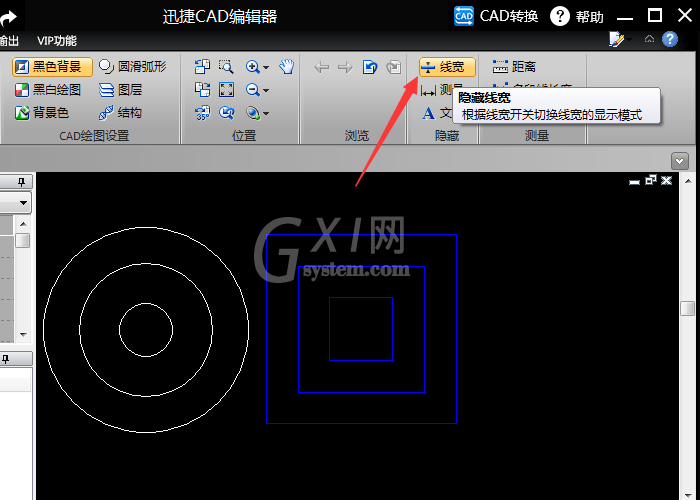Click the drawing area vertical scrollbar thumb
700x500 pixels.
pos(688,308)
